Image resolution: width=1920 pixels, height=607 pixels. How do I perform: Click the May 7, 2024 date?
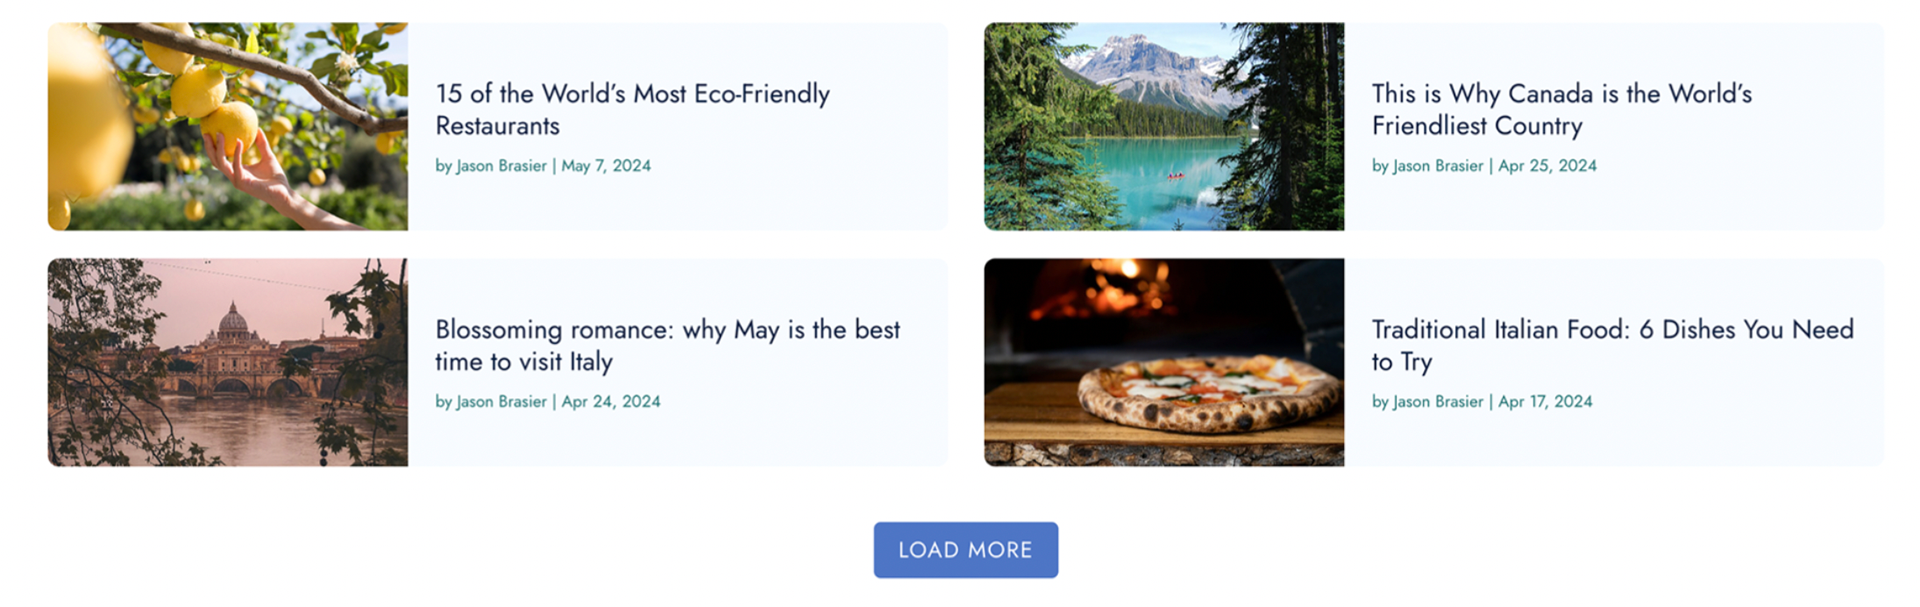[x=606, y=166]
